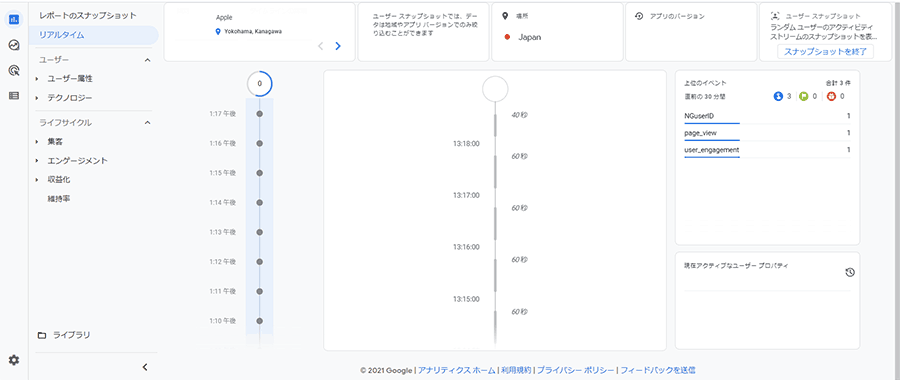Click the 1:16 午後 timeline dot
The height and width of the screenshot is (380, 900).
pyautogui.click(x=259, y=144)
